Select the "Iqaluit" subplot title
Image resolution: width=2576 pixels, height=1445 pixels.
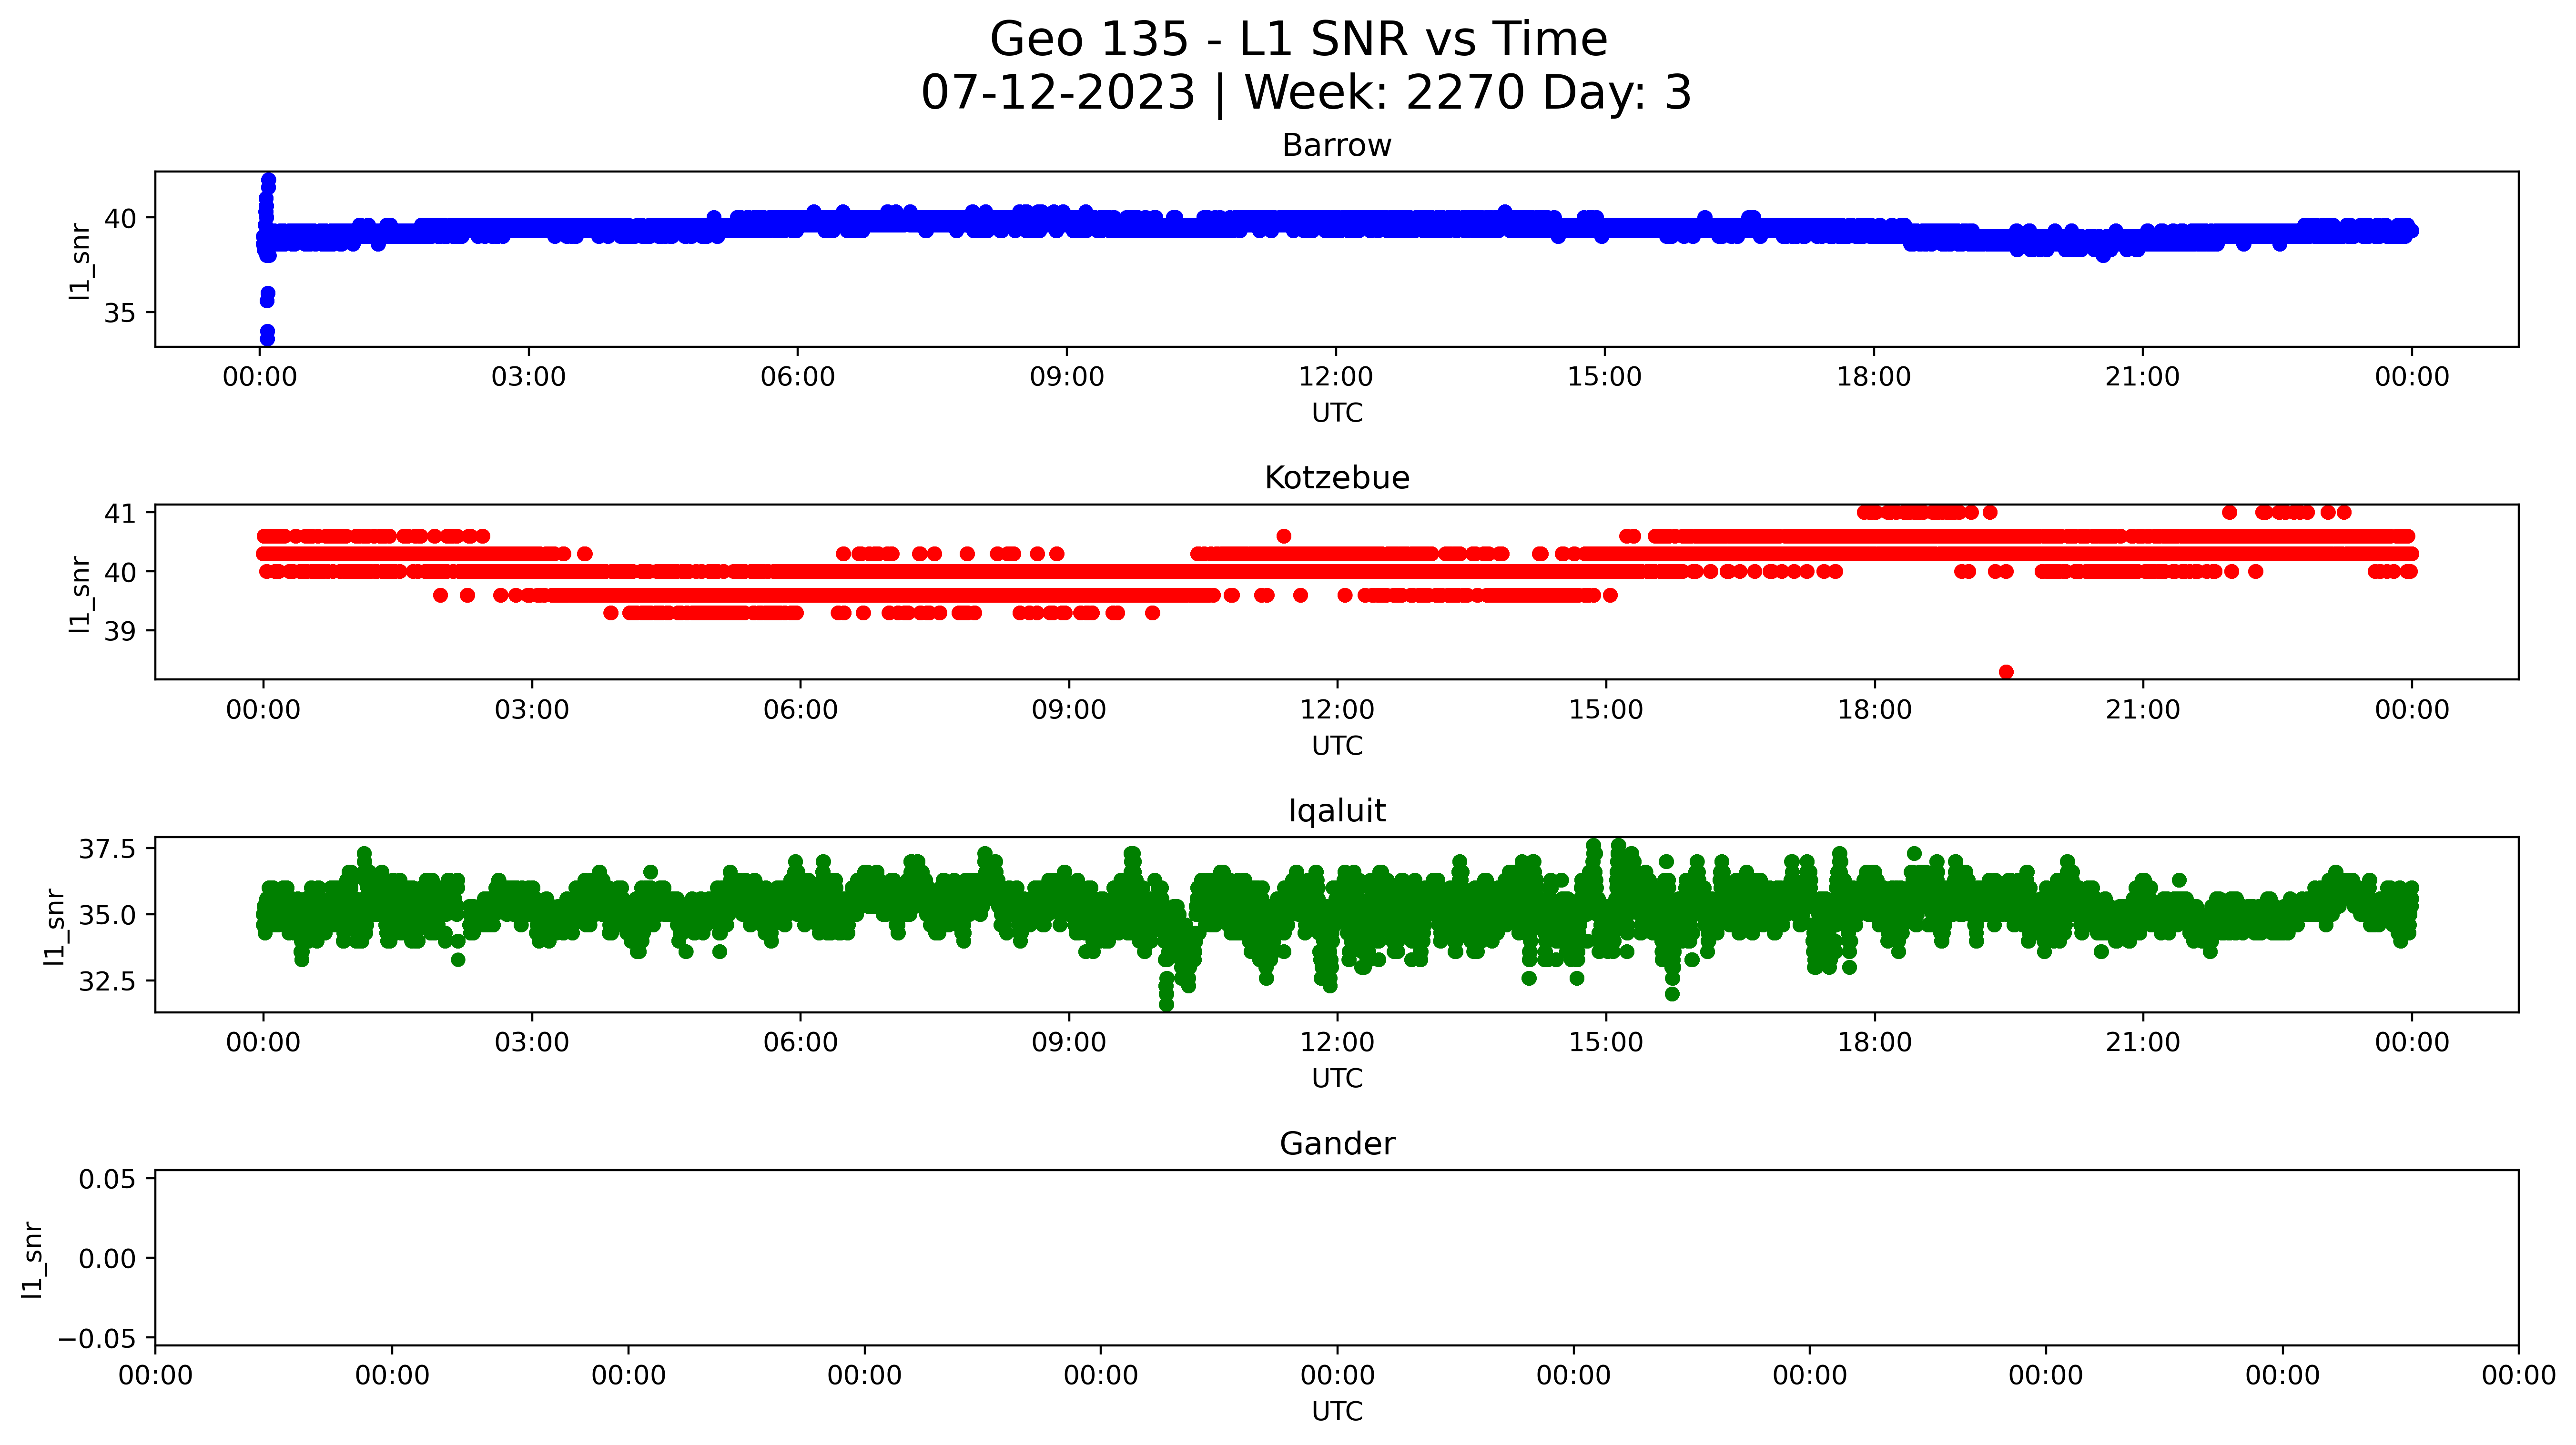click(1337, 811)
